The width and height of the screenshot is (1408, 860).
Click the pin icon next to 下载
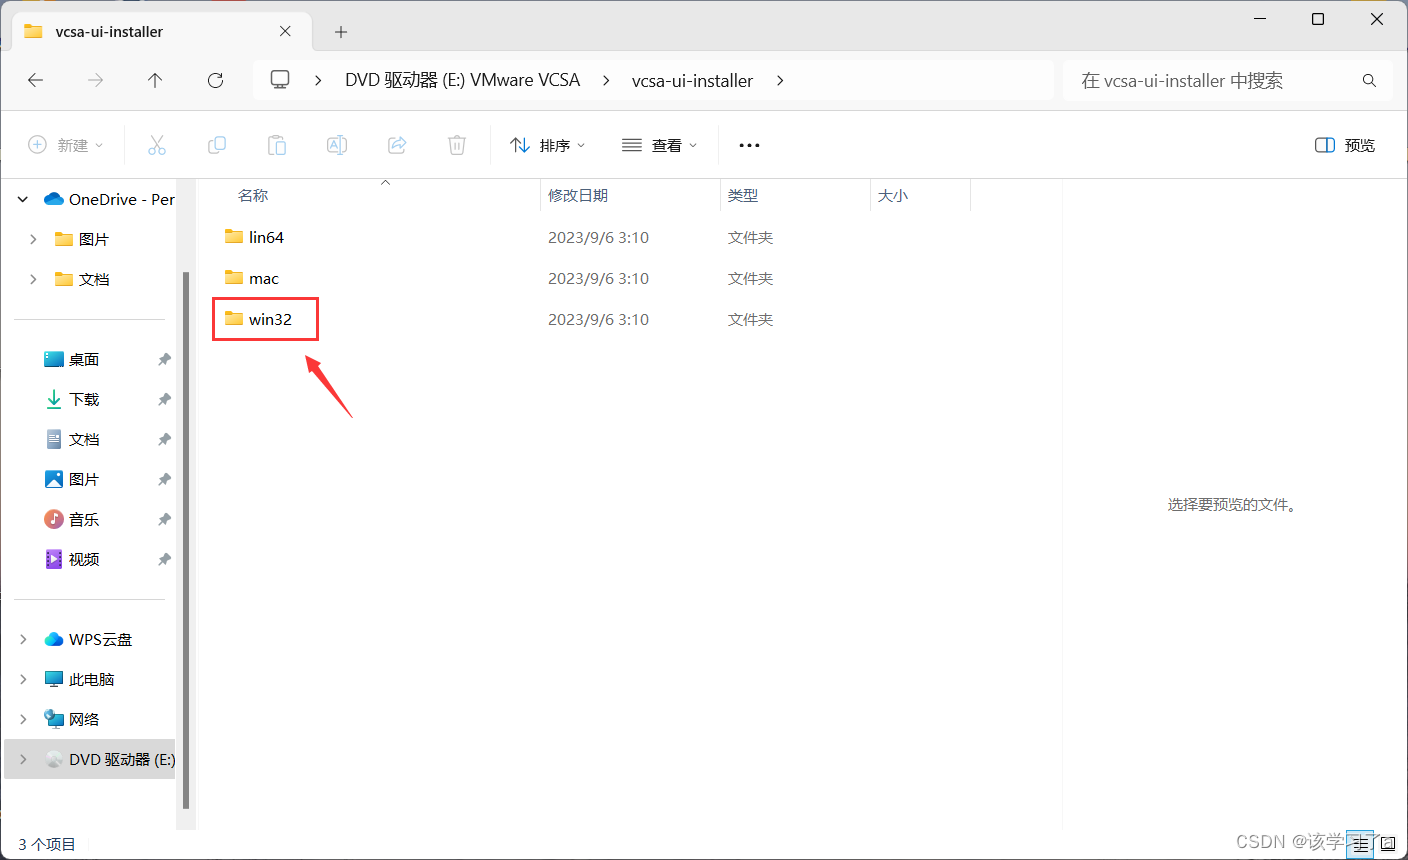(x=164, y=399)
